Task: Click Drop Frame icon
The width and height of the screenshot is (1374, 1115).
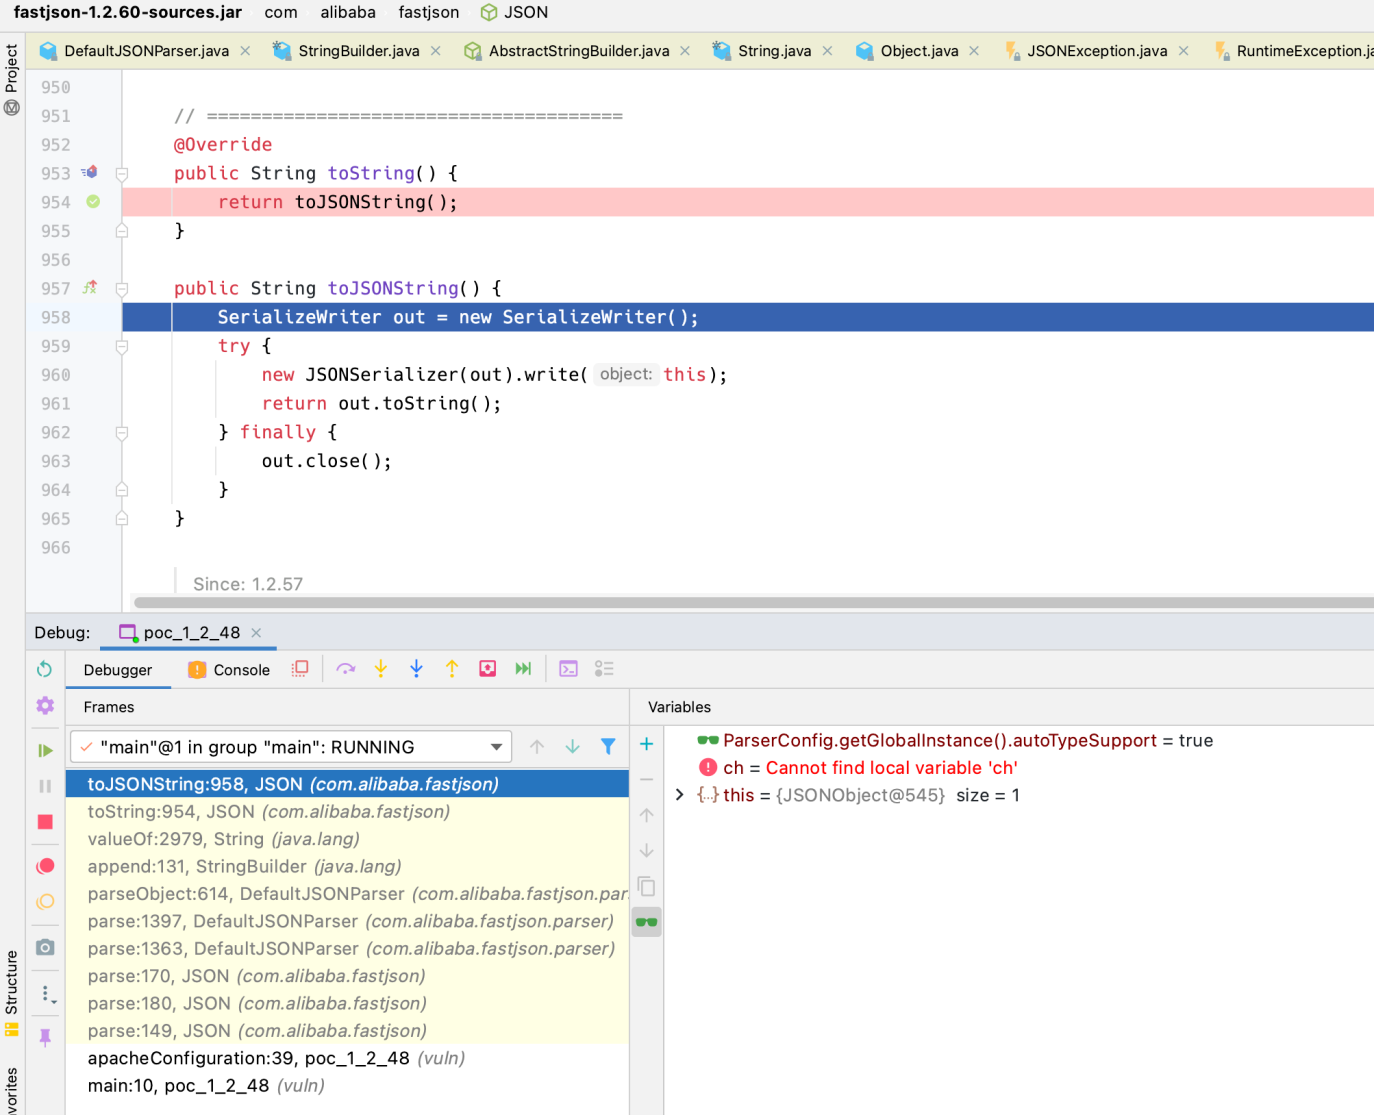Action: 488,669
